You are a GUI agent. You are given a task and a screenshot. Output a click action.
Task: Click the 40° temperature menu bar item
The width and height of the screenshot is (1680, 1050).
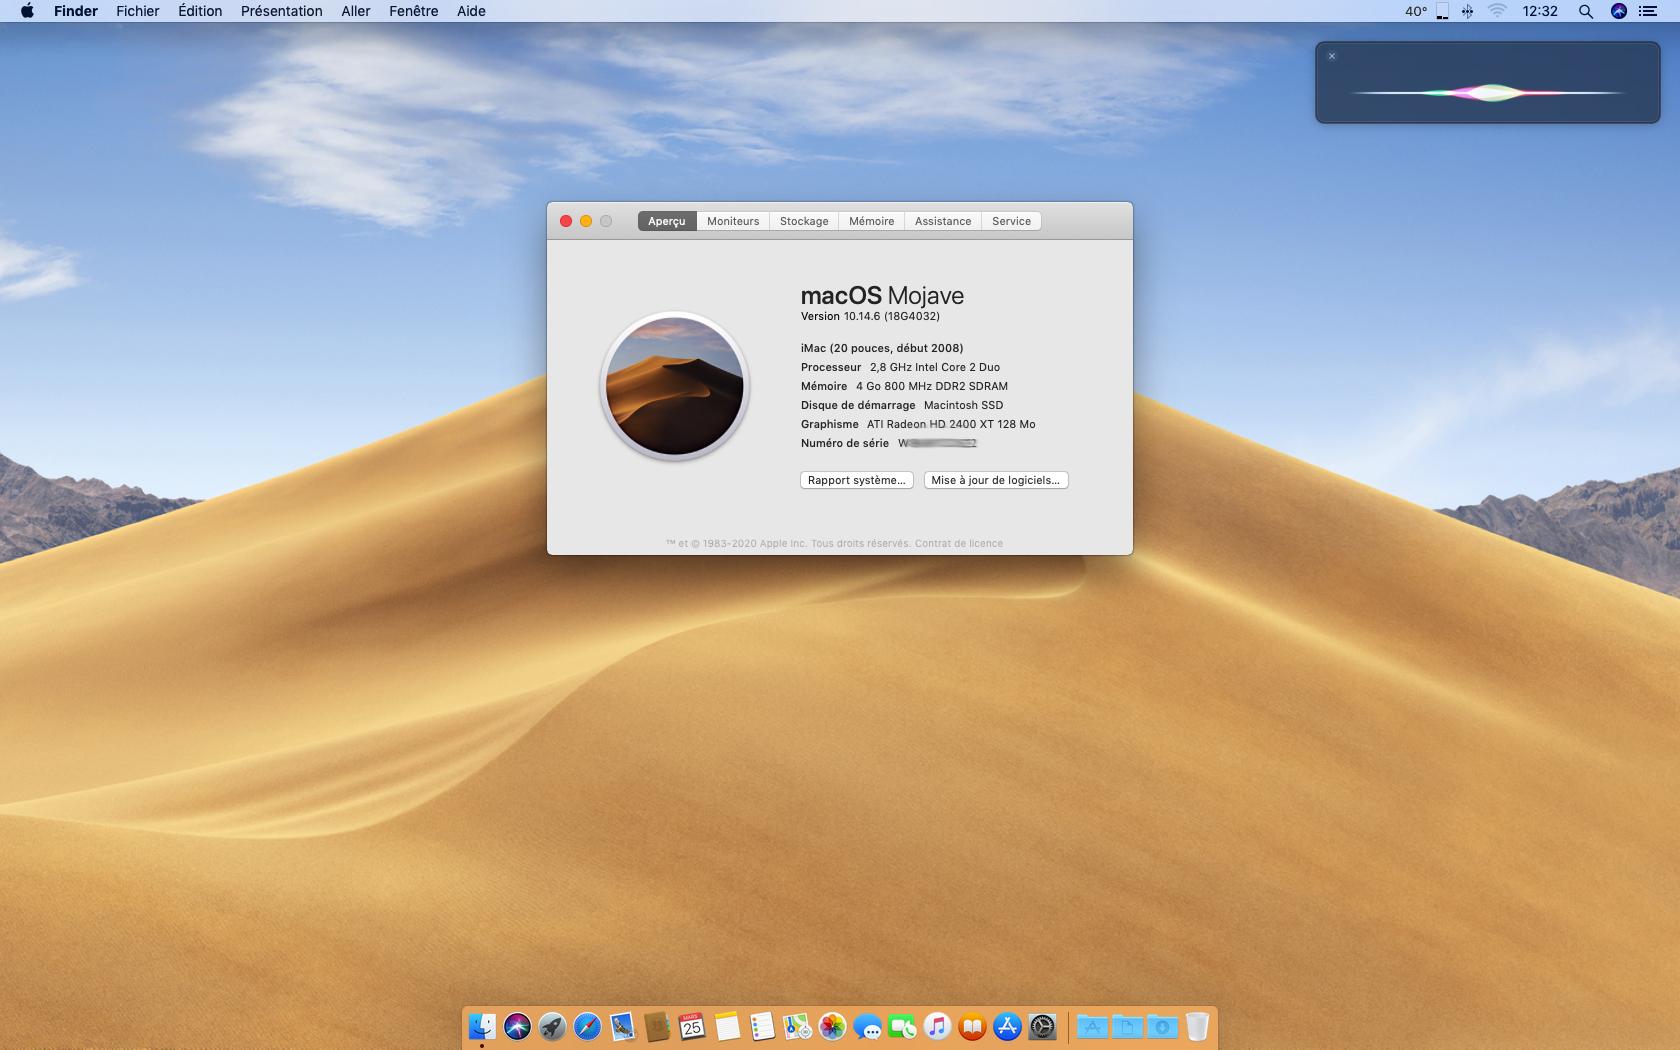[x=1416, y=11]
